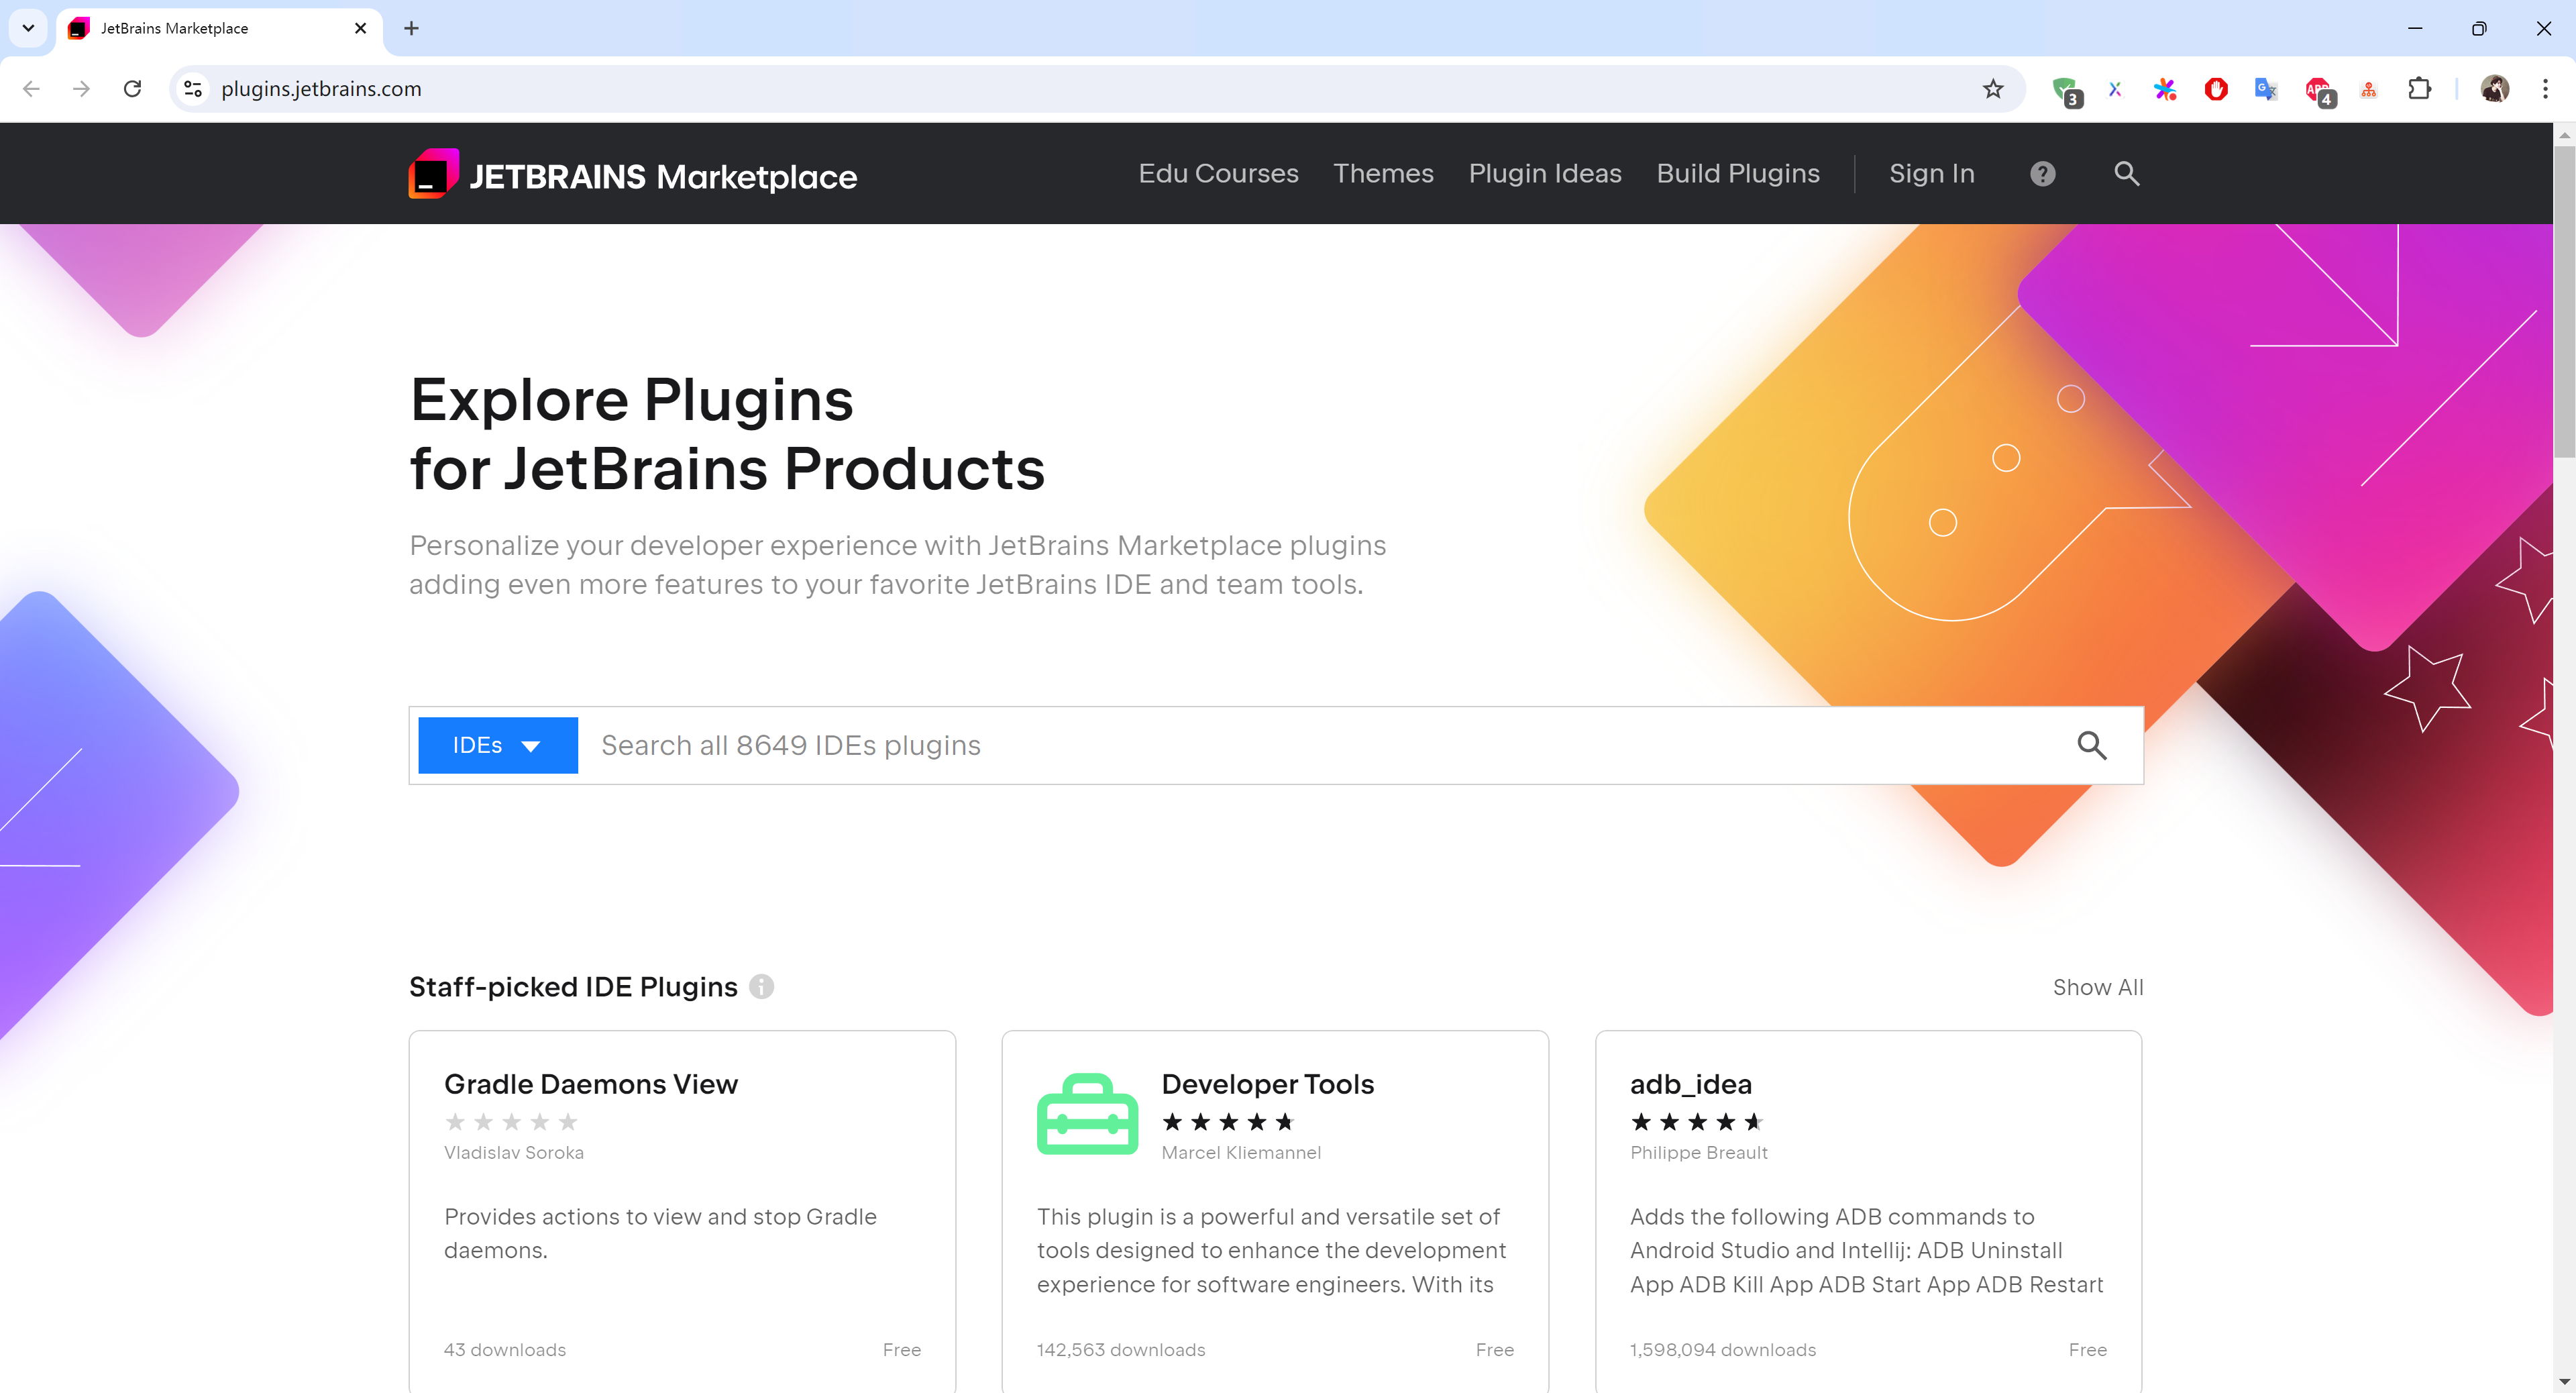Expand the IDEs product dropdown

click(x=497, y=745)
